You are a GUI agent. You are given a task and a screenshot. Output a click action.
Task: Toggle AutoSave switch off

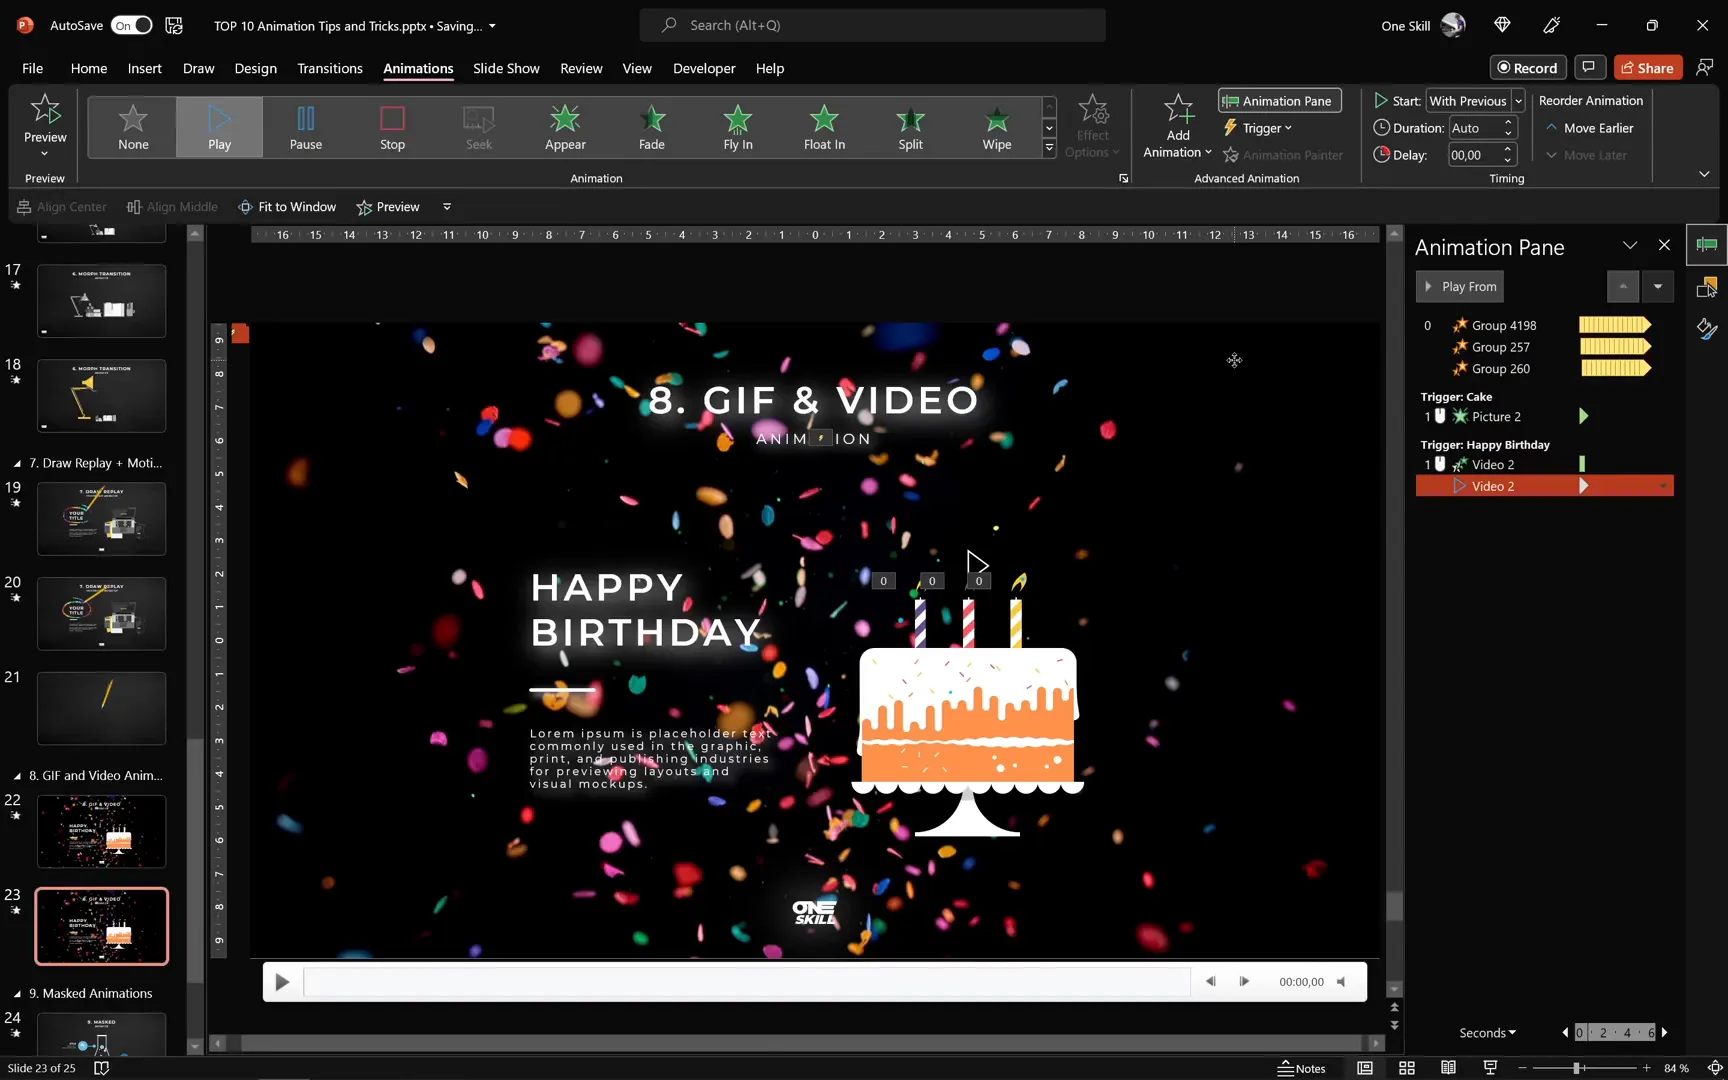tap(132, 25)
